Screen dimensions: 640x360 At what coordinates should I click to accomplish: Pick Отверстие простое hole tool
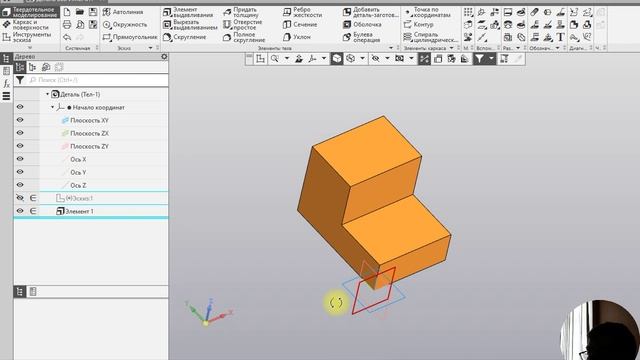(242, 25)
